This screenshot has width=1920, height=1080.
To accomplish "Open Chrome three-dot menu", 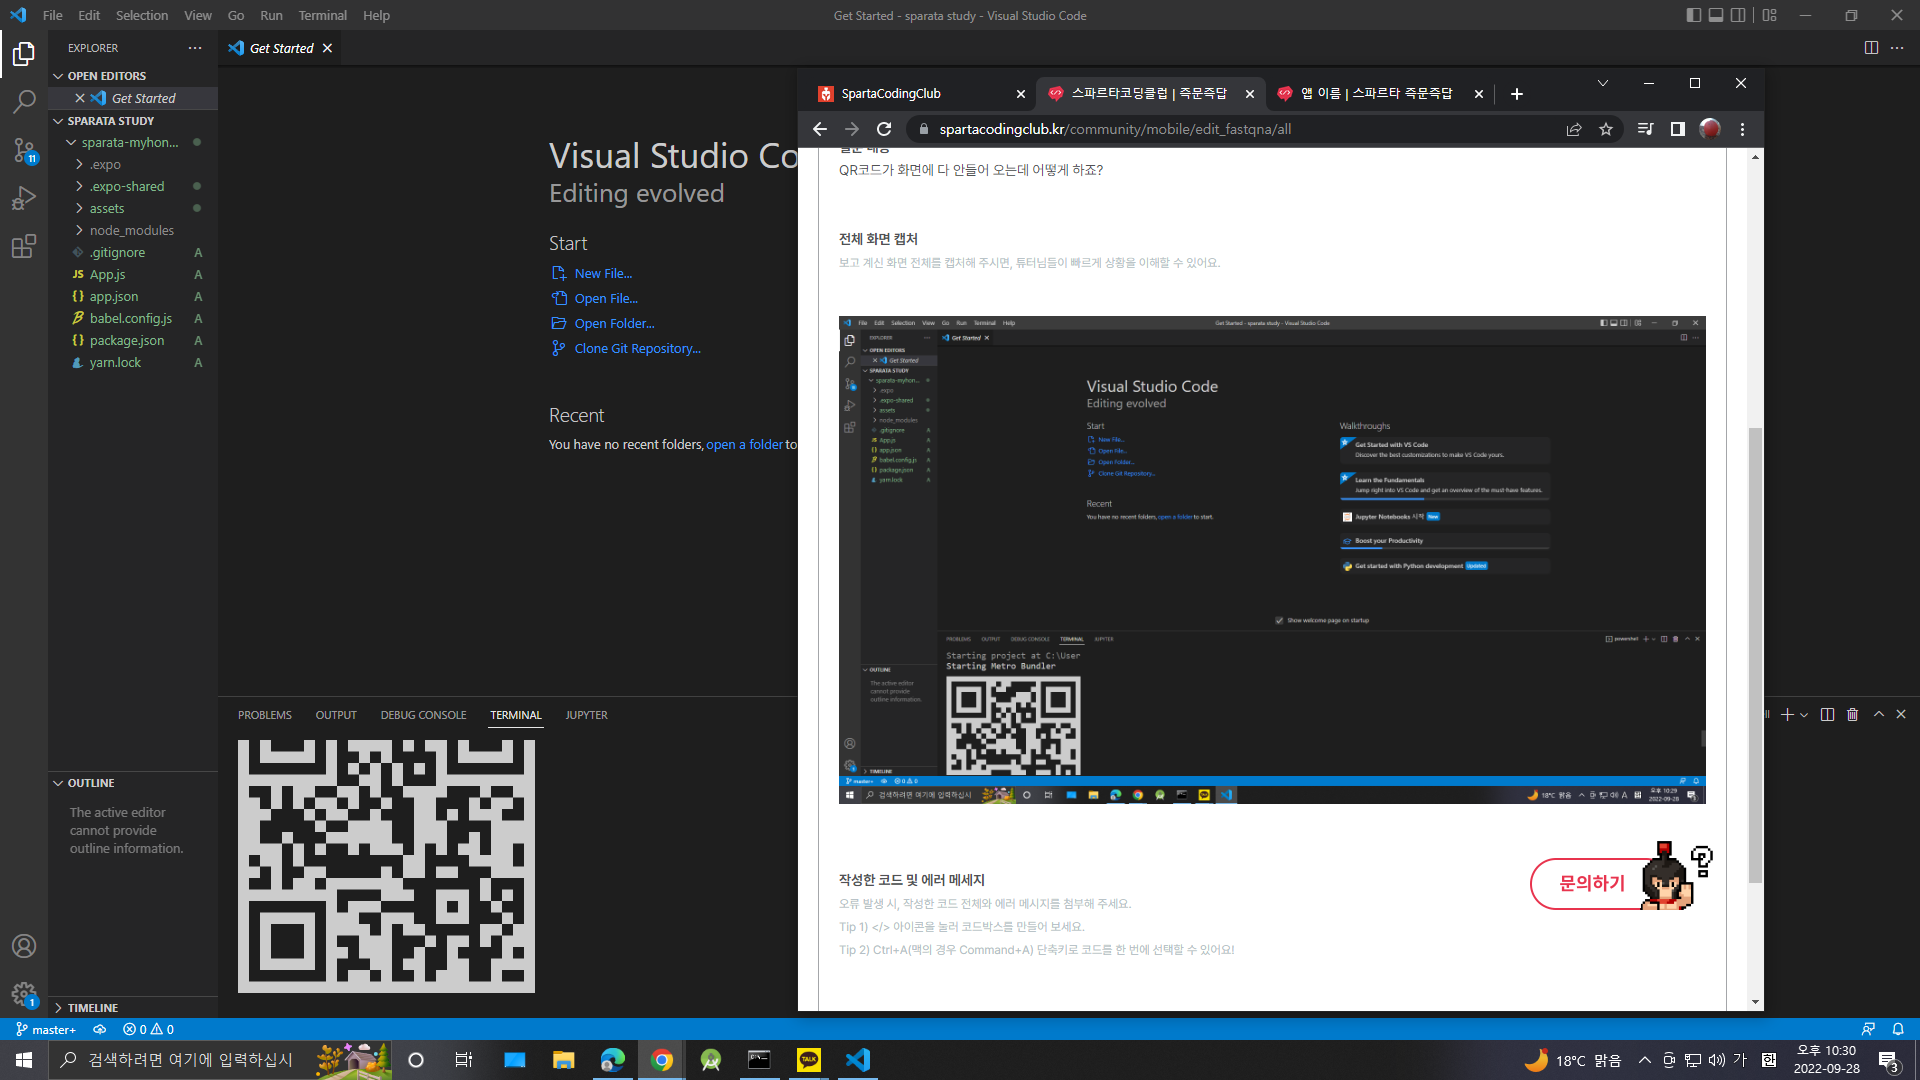I will pyautogui.click(x=1742, y=129).
